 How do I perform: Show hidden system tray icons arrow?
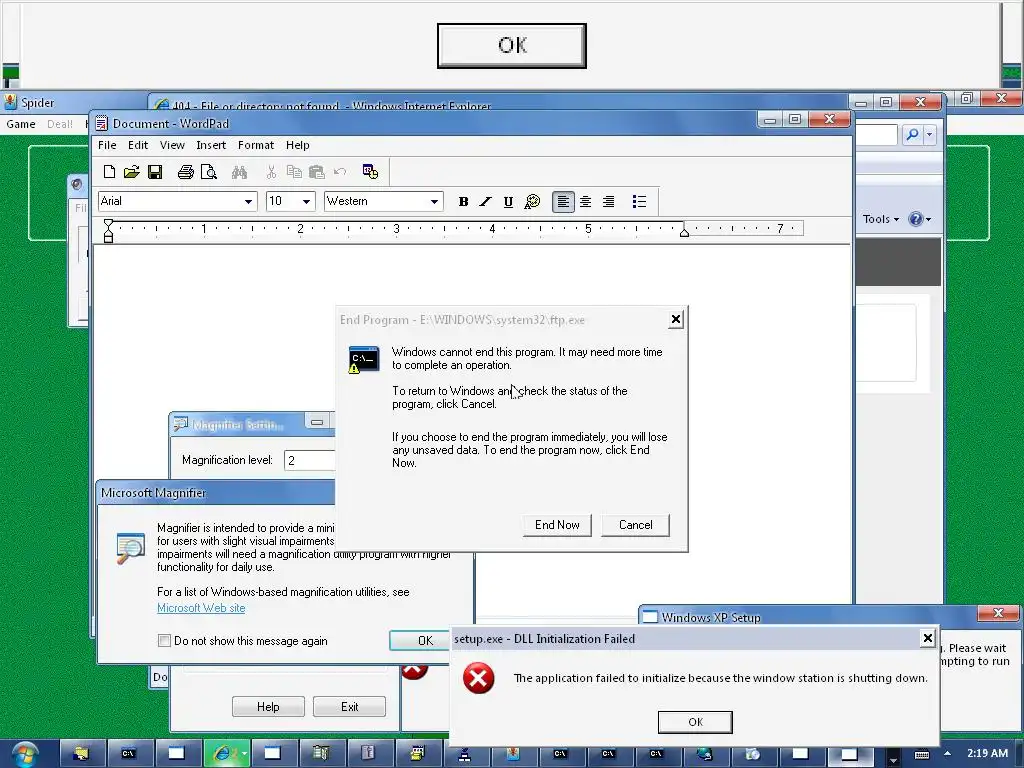click(x=948, y=754)
